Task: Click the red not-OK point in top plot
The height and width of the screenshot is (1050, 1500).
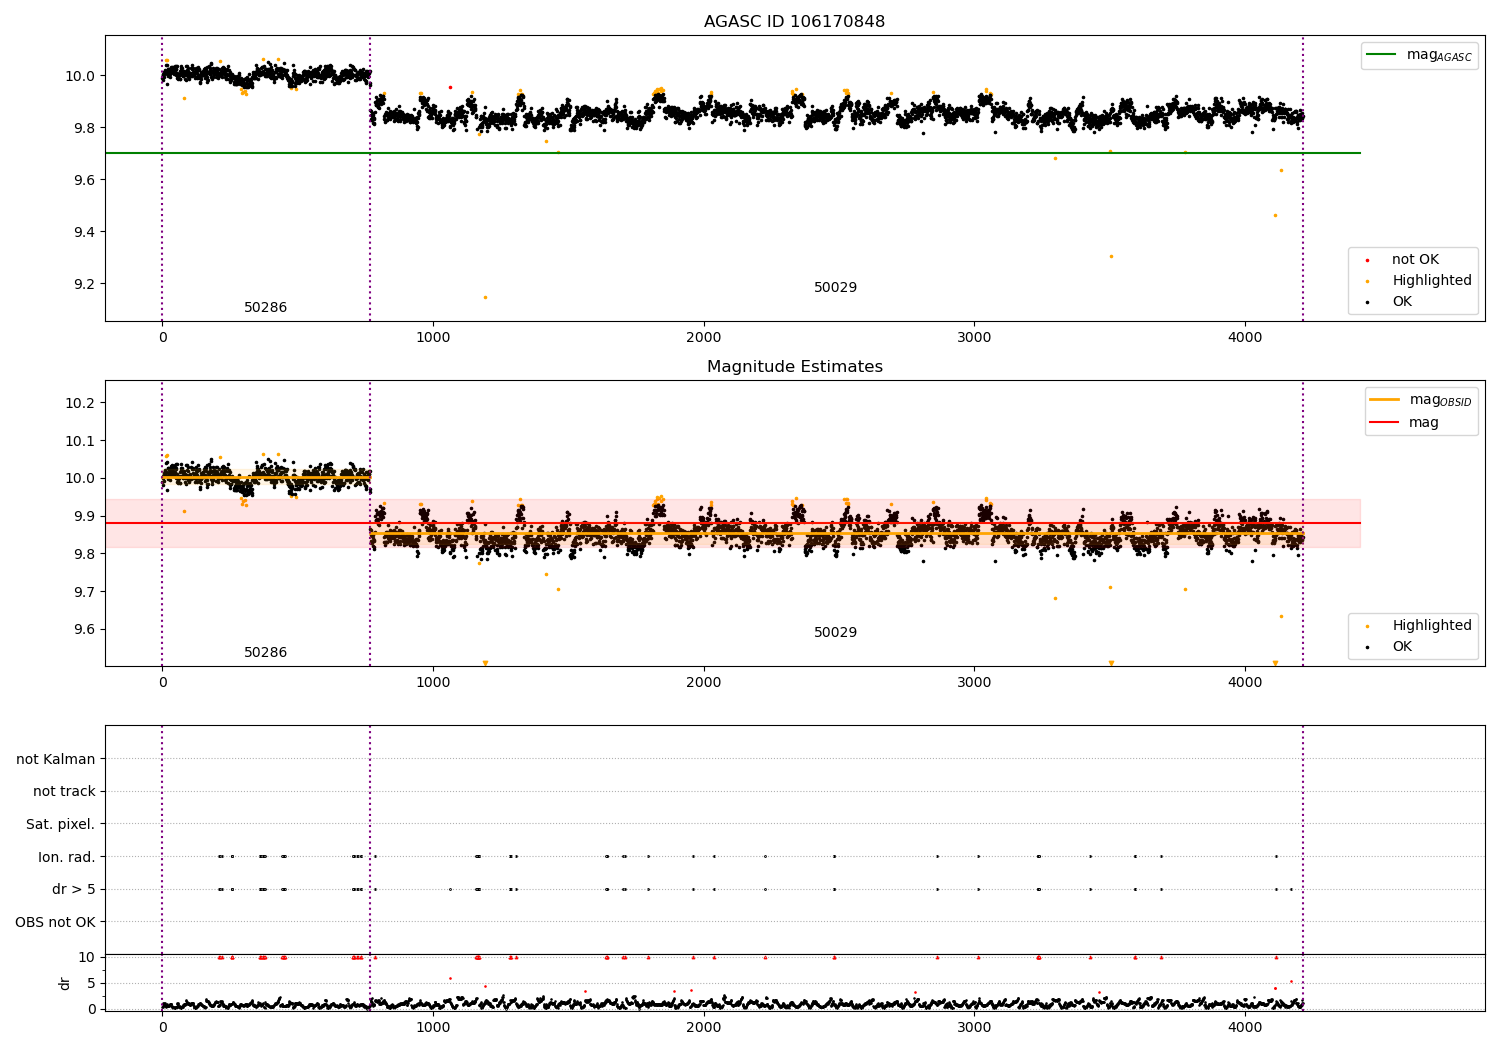Action: coord(450,87)
